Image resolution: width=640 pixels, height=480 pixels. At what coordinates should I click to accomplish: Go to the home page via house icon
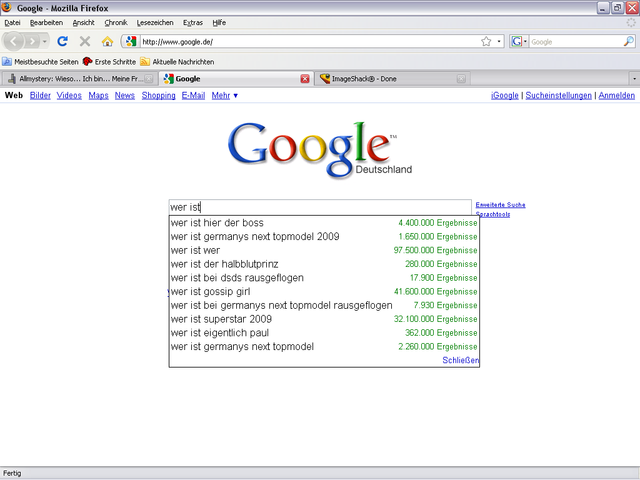click(107, 41)
